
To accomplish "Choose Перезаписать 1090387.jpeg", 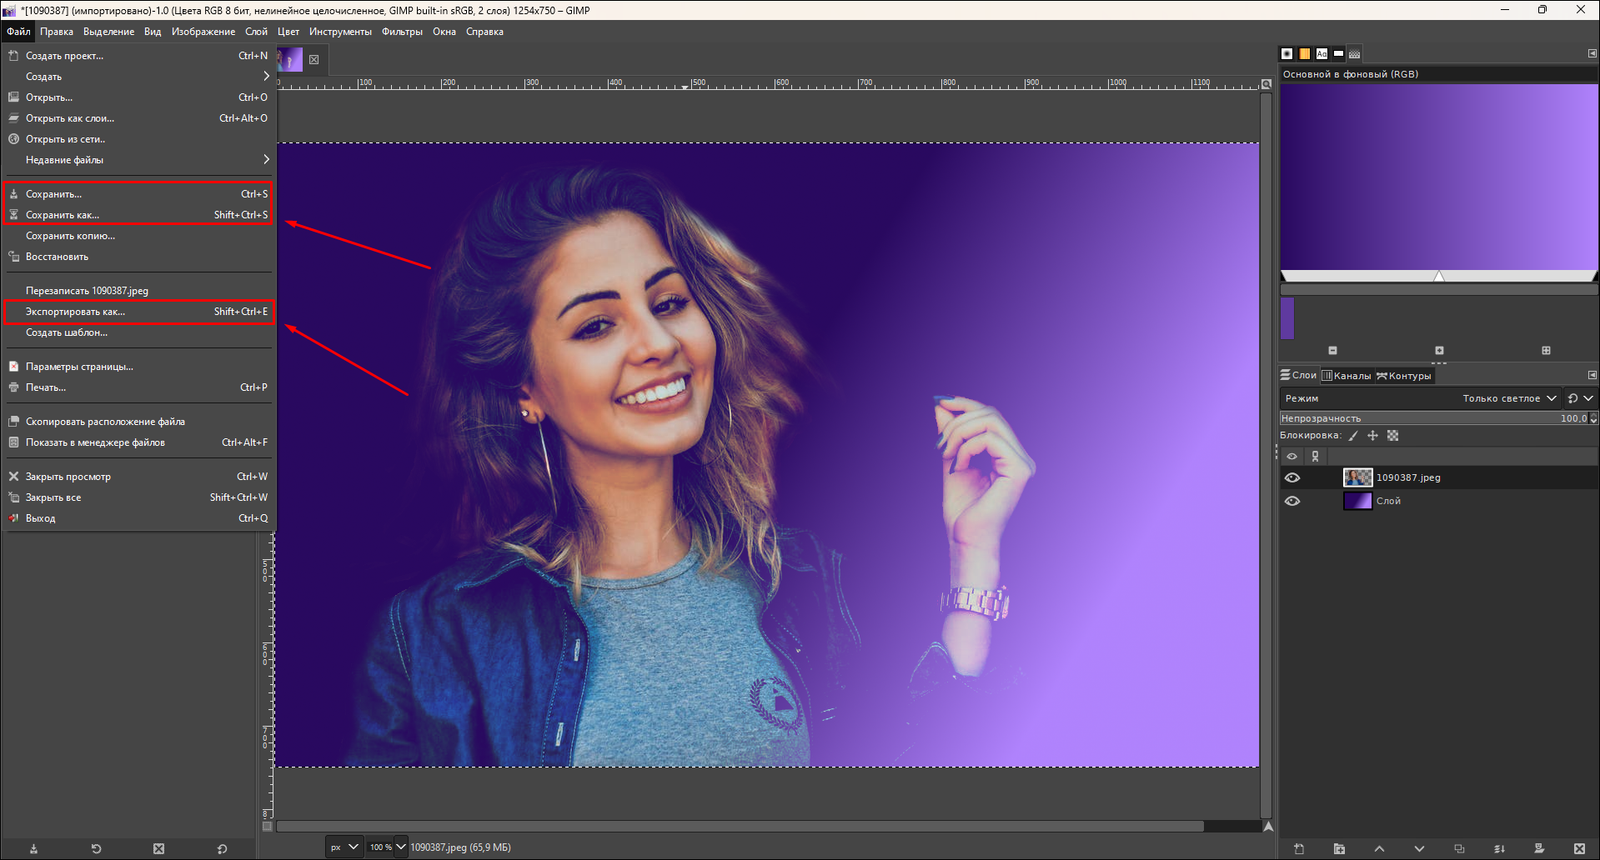I will (139, 291).
